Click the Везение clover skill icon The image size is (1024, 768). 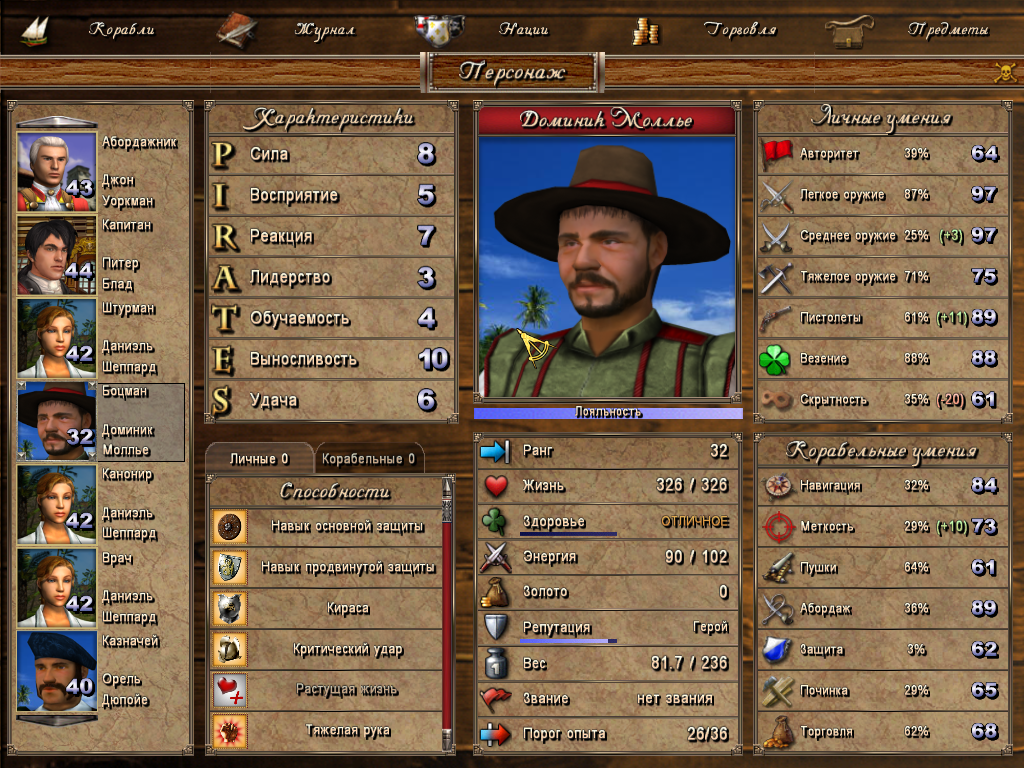(x=775, y=359)
